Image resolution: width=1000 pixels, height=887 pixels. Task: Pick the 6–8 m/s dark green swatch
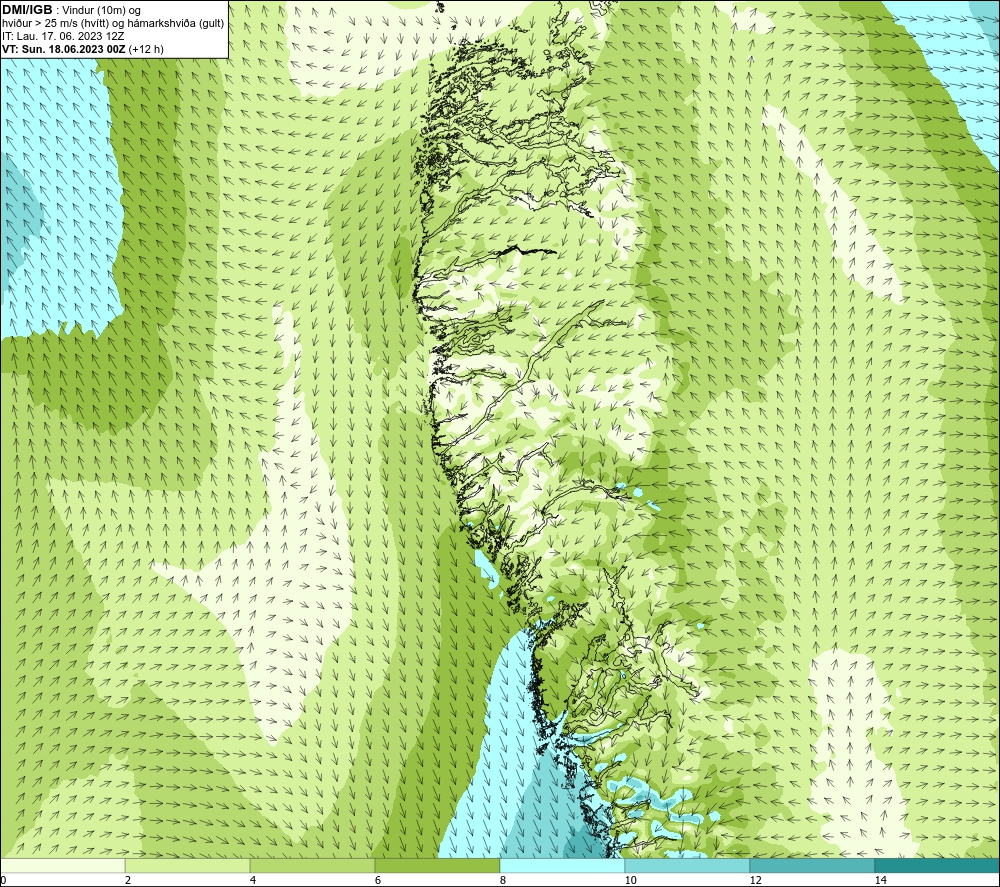(438, 865)
